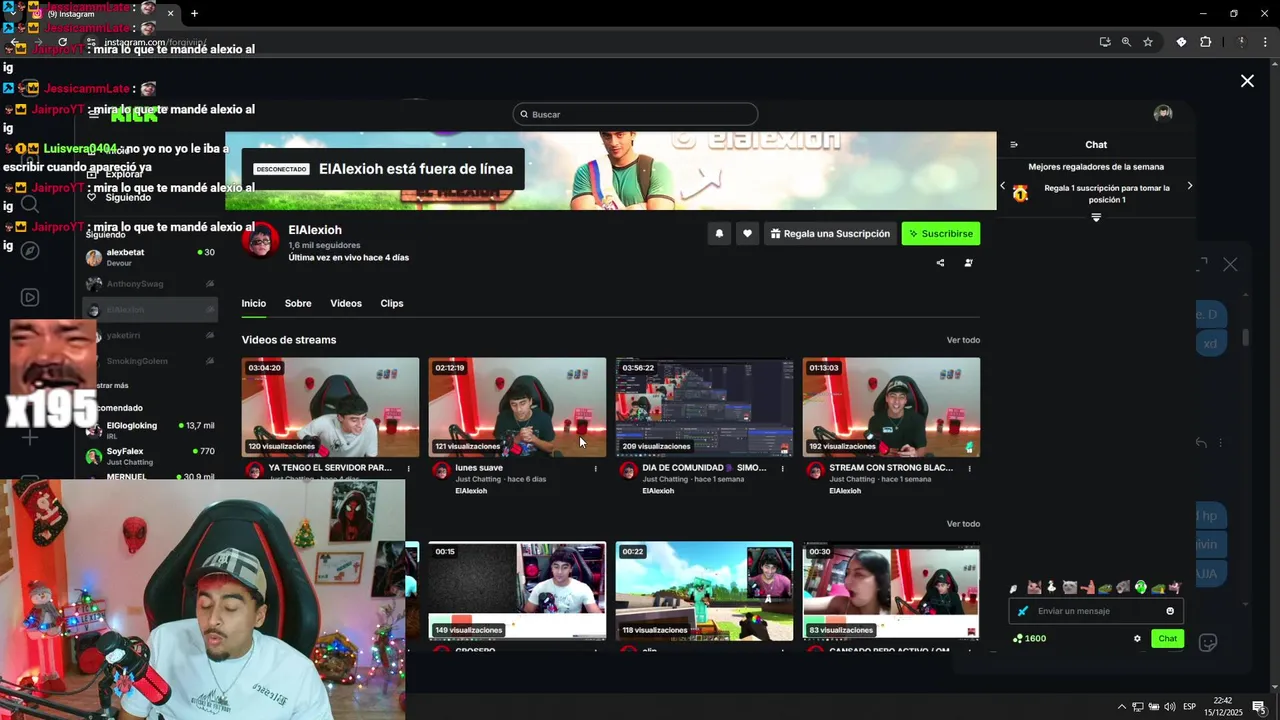Click 'Ver todo' above the clips row
The height and width of the screenshot is (720, 1280).
tap(963, 524)
